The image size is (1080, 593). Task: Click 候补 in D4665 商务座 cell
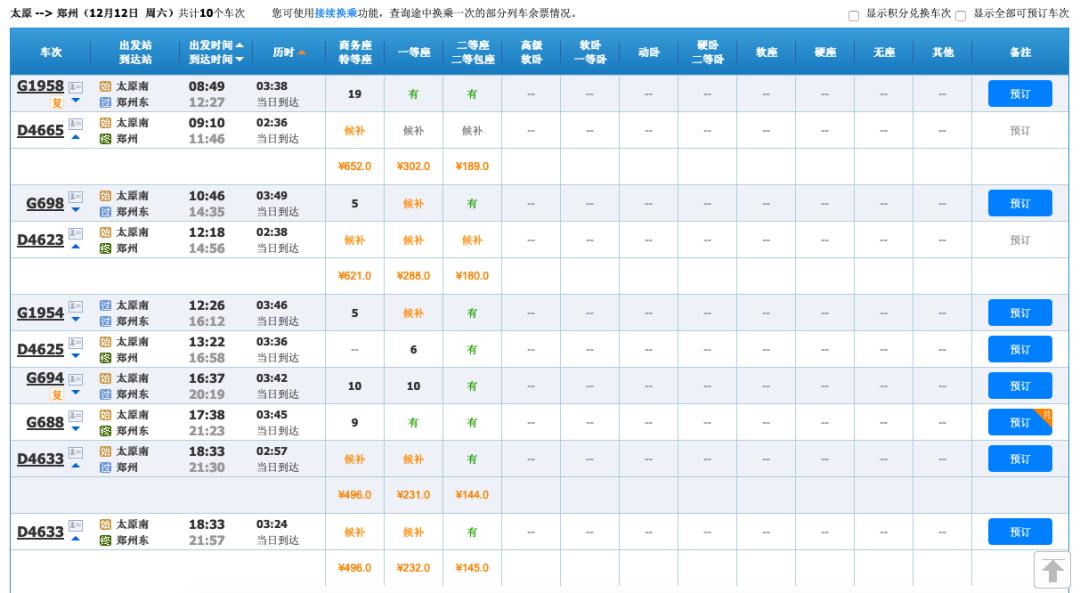(x=355, y=130)
